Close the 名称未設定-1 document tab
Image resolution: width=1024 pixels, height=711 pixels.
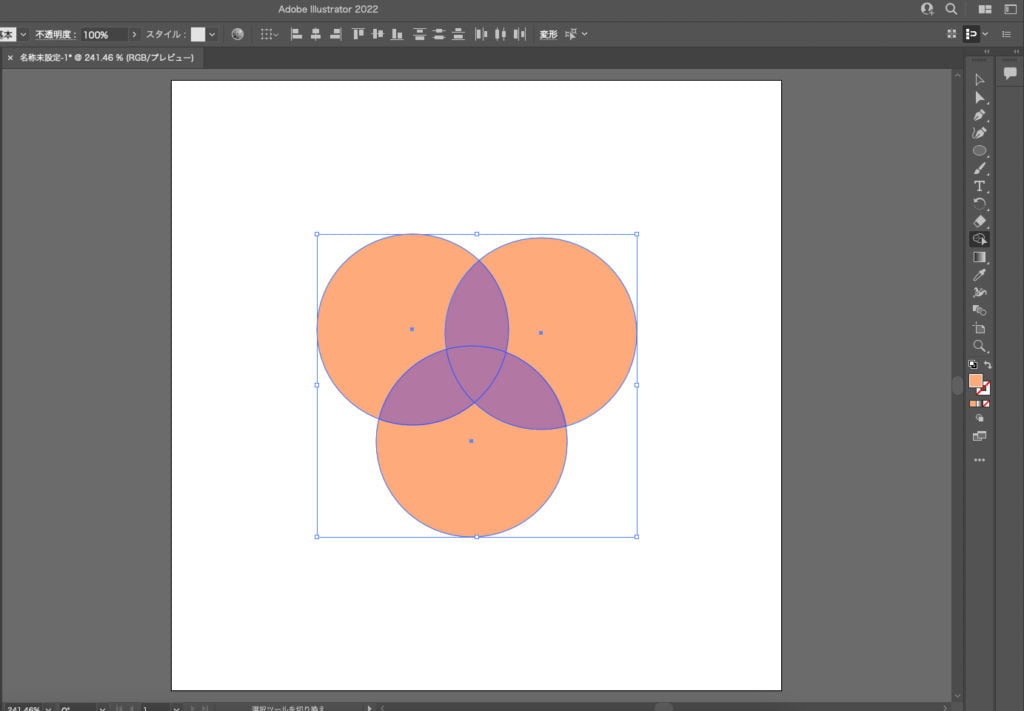pos(10,58)
